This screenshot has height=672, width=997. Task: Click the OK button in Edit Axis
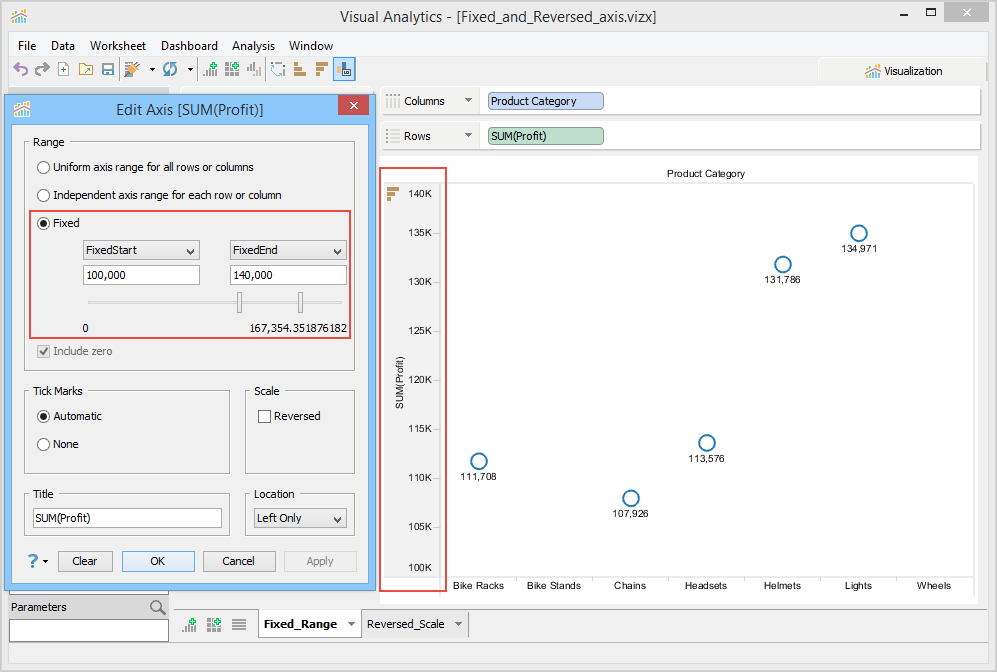[x=158, y=561]
